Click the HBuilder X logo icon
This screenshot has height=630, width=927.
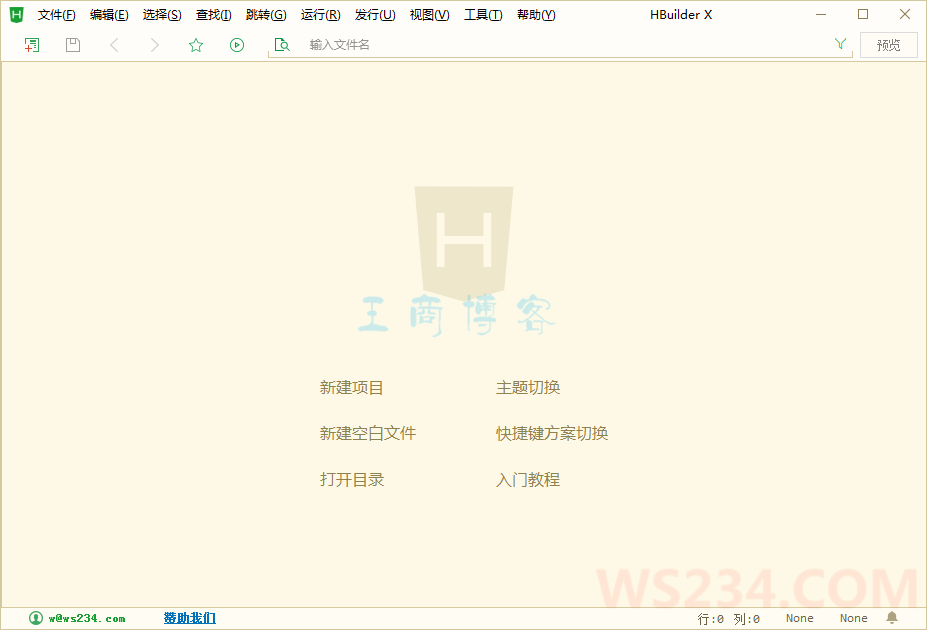pyautogui.click(x=17, y=15)
